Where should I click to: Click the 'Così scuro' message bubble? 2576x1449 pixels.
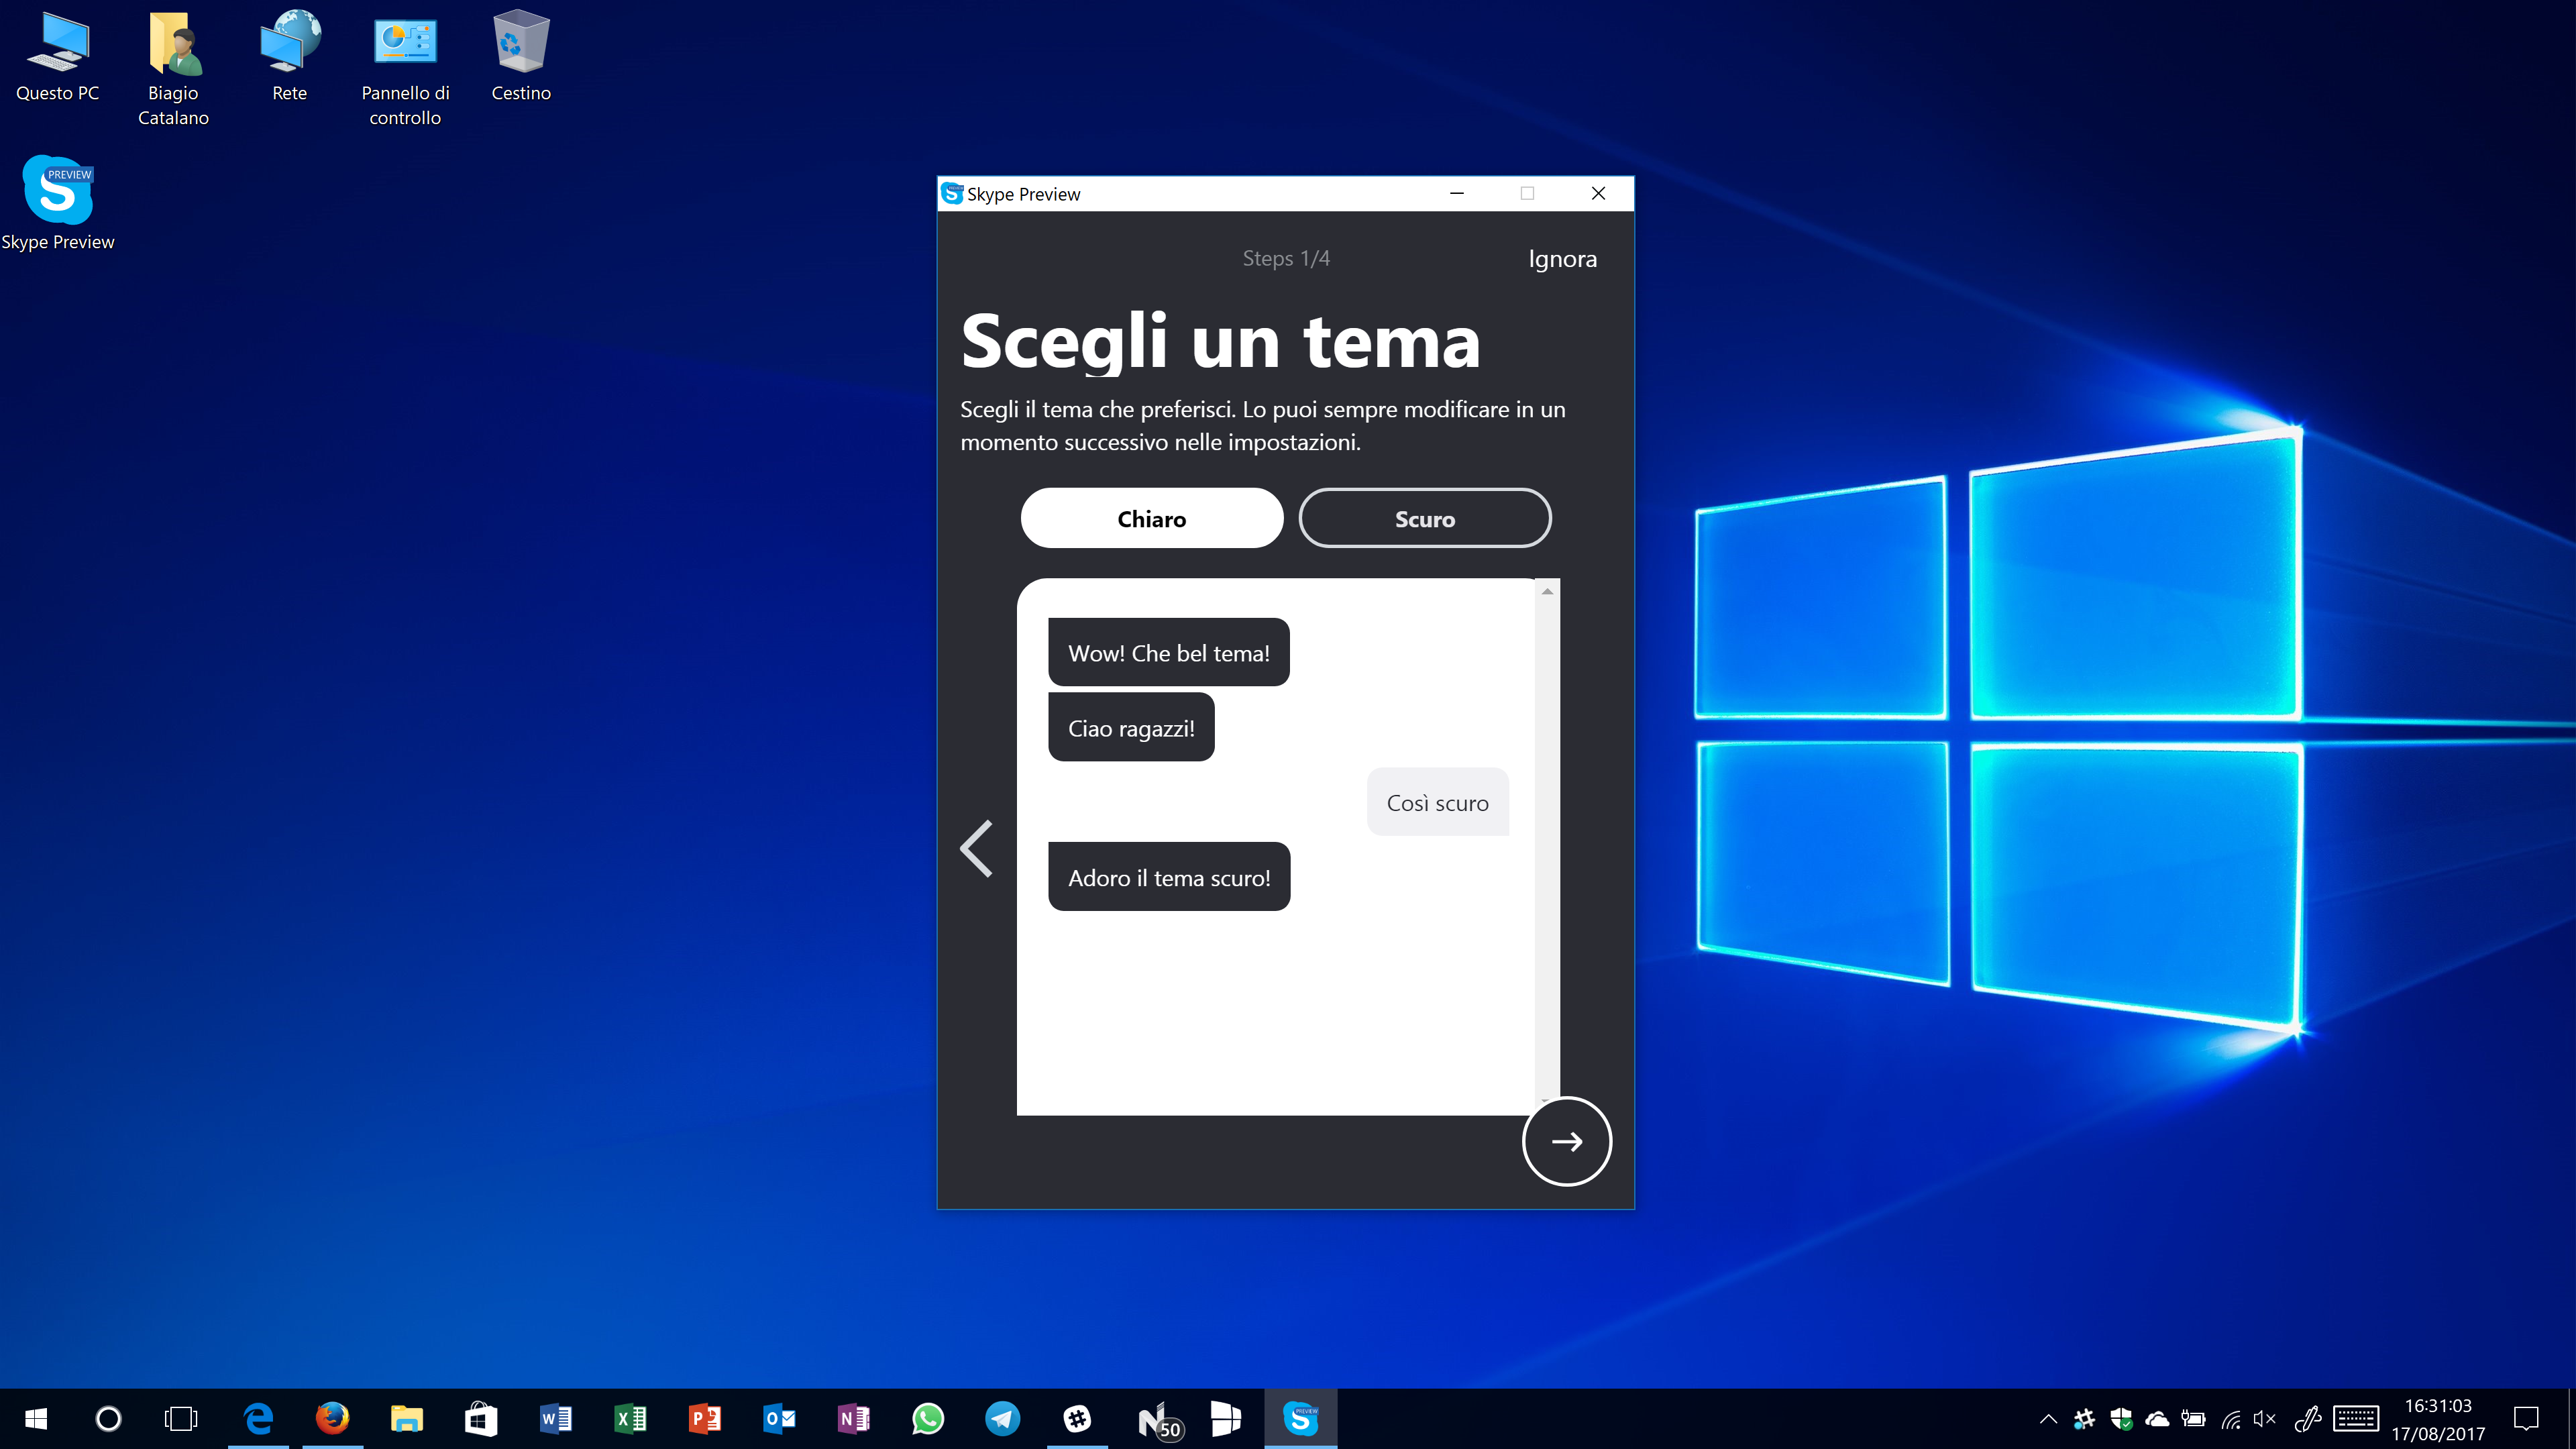coord(1437,802)
